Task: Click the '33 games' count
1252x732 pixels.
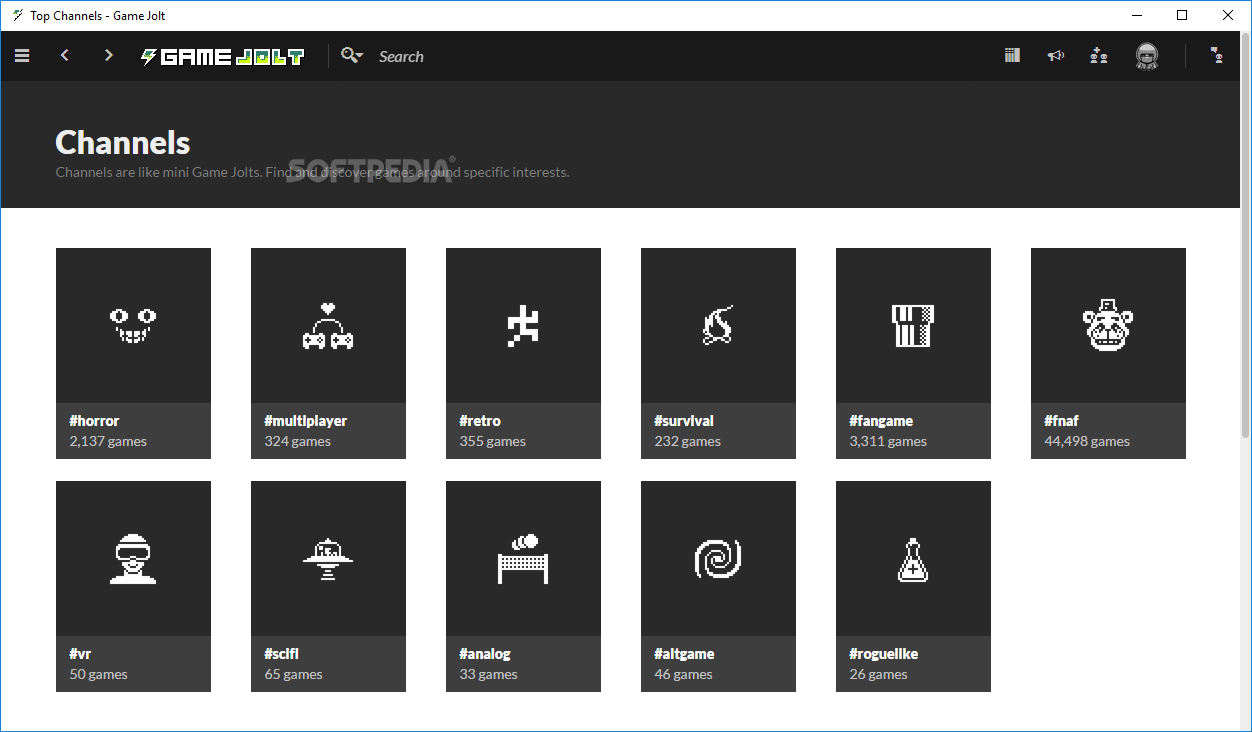Action: [489, 674]
